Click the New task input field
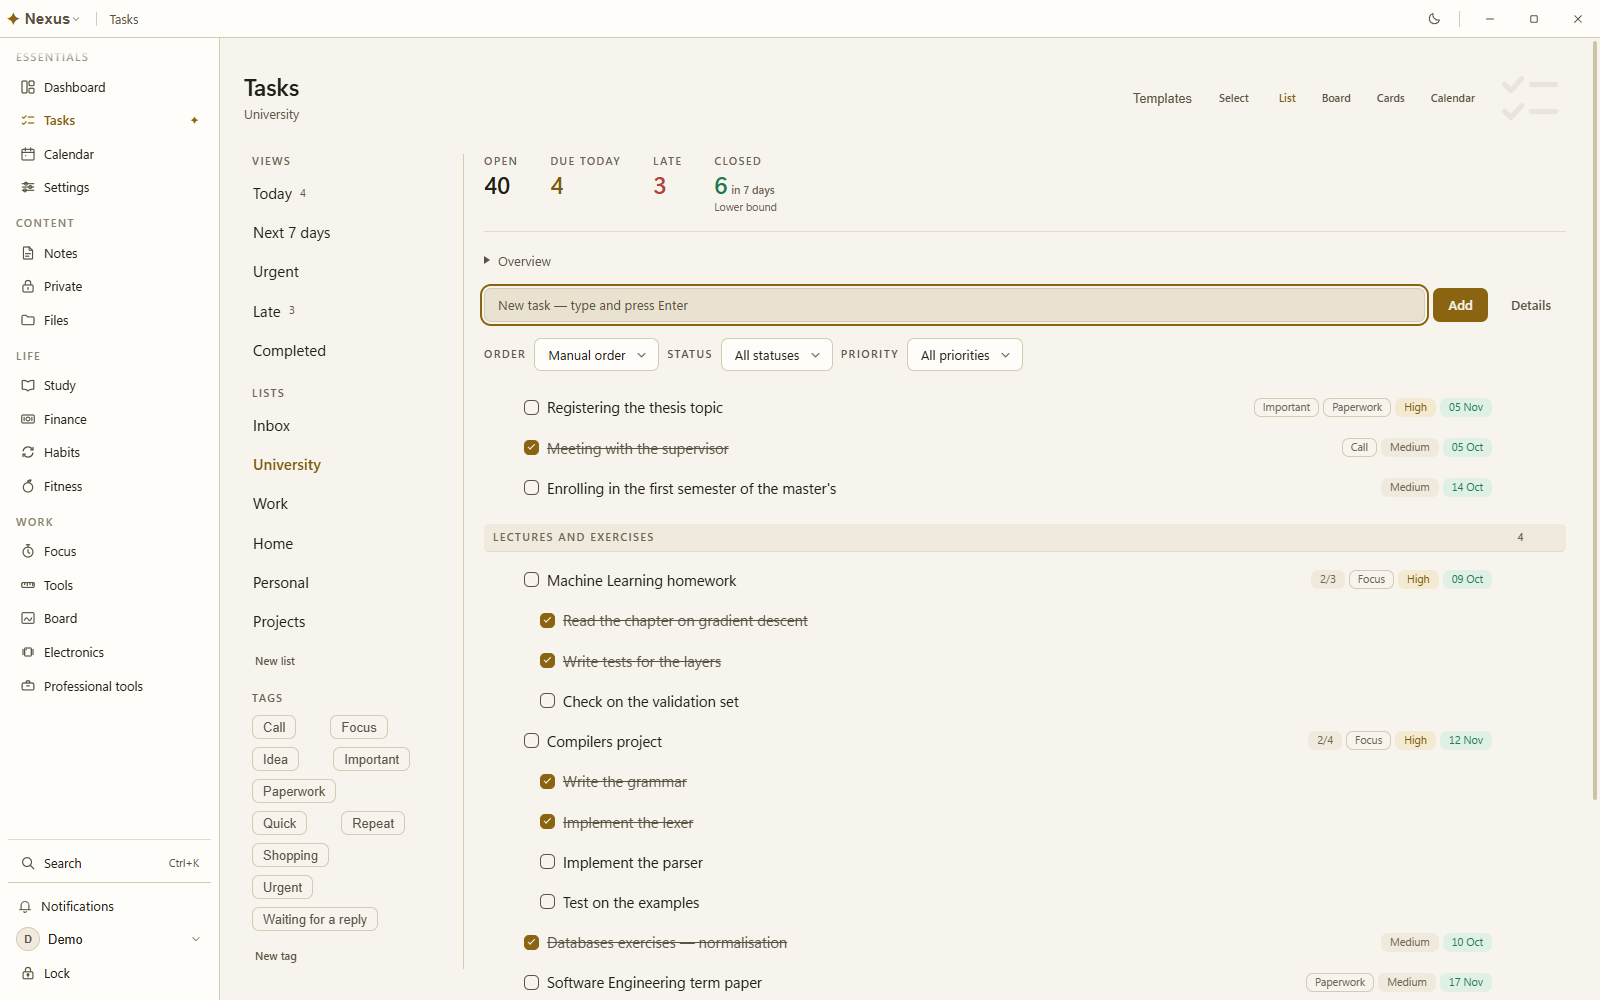Screen dimensions: 1600x1000 point(954,305)
